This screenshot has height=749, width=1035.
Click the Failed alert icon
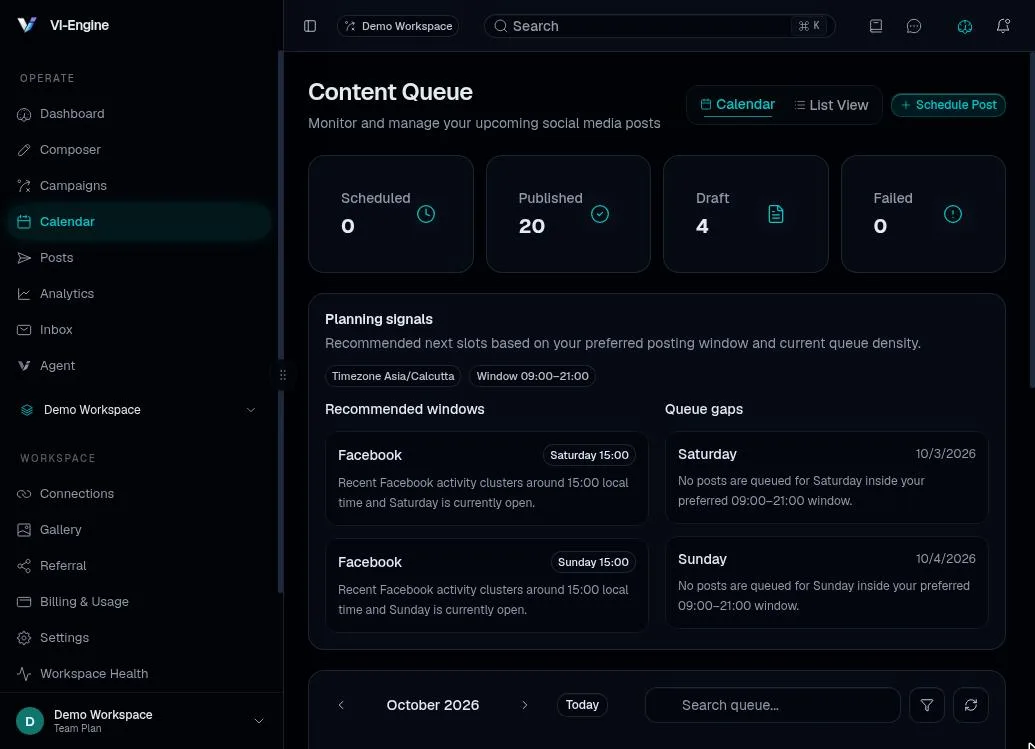tap(952, 214)
